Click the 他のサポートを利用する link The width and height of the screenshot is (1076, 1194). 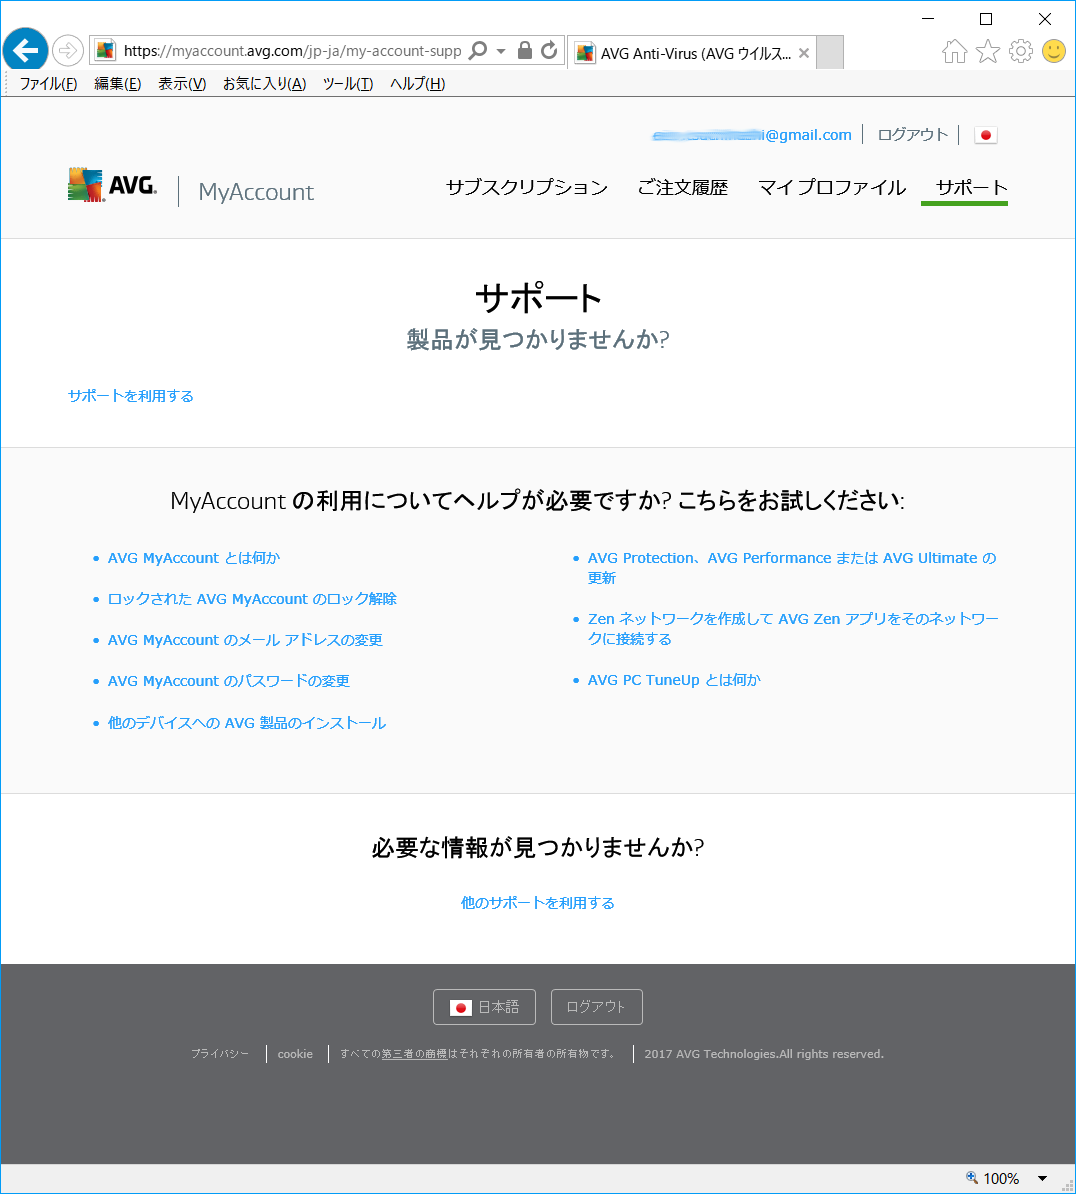click(x=538, y=903)
